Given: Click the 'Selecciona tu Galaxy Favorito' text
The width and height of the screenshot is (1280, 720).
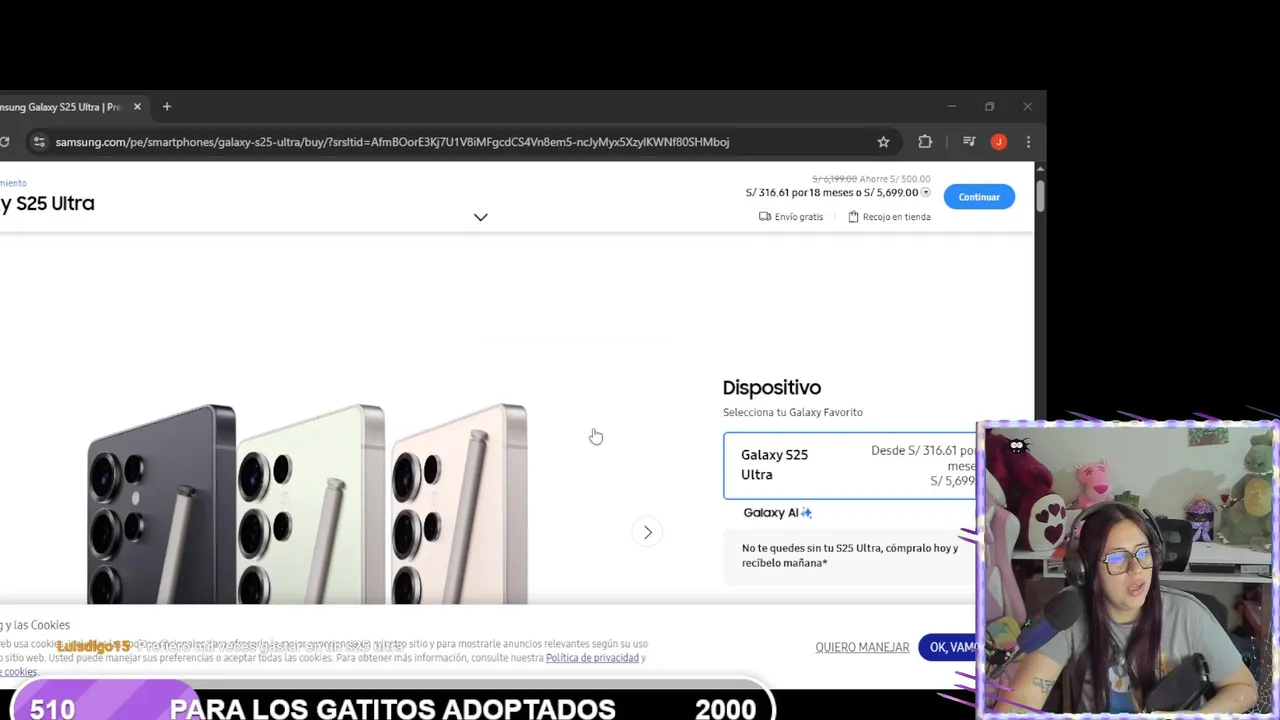Looking at the screenshot, I should 792,412.
